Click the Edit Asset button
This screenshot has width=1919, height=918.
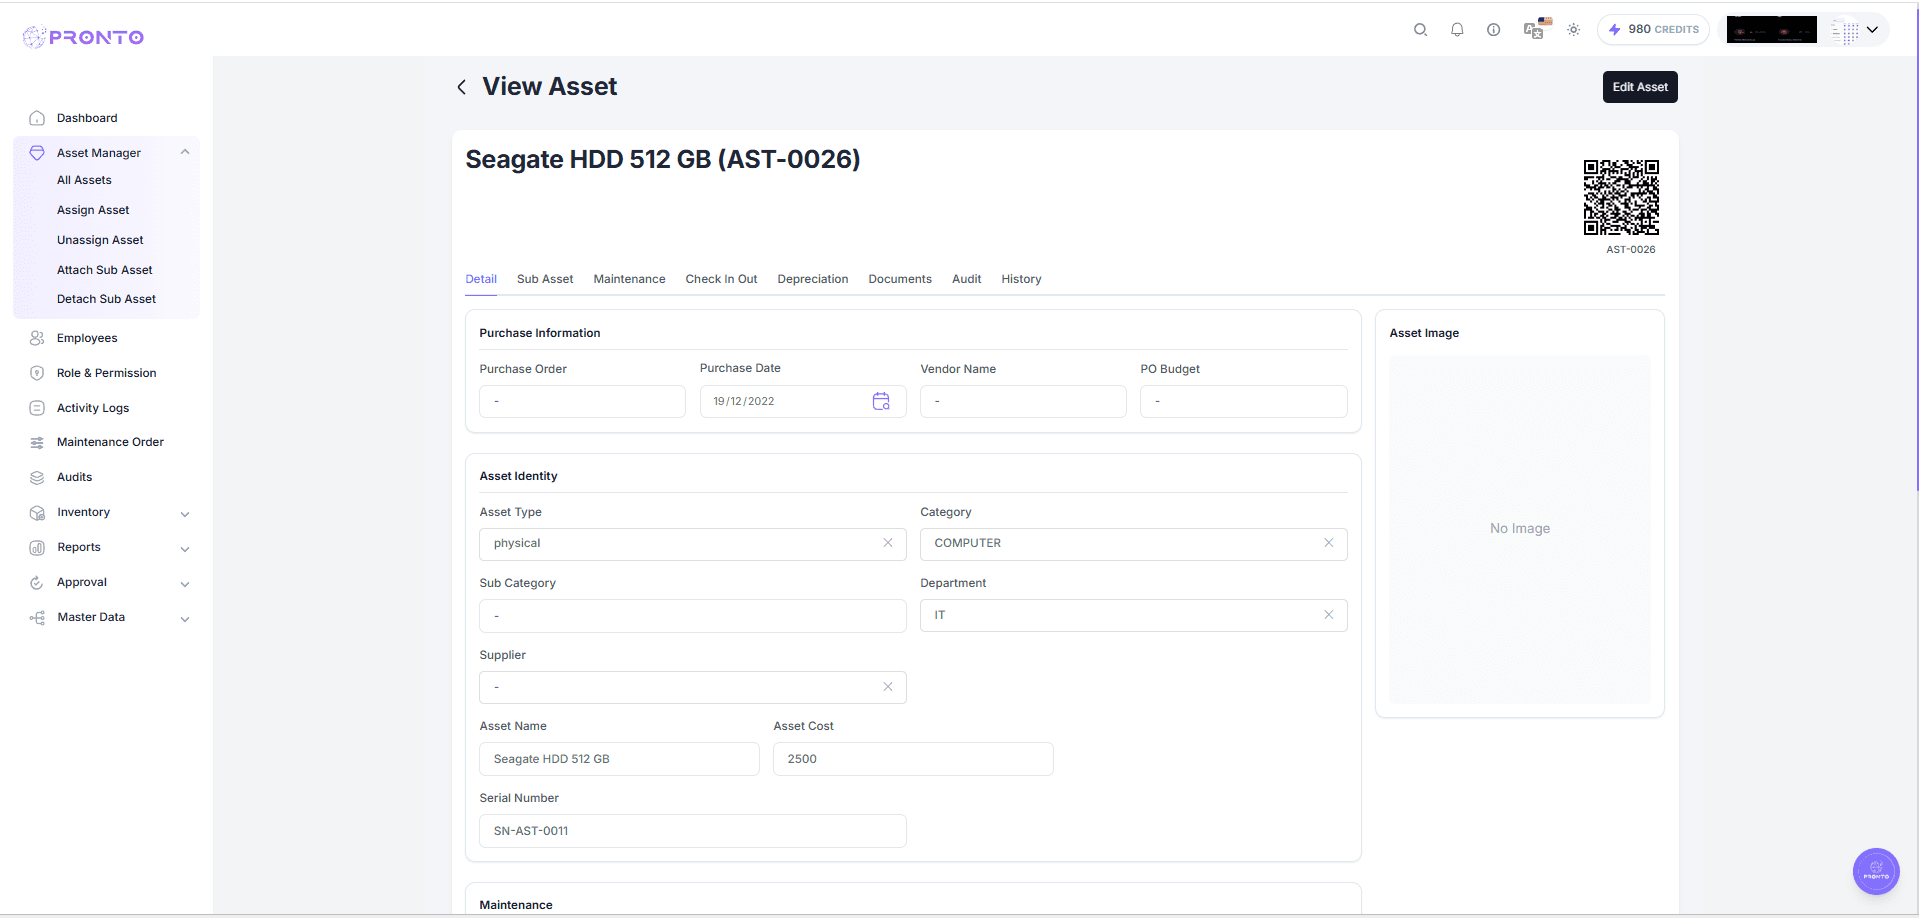(x=1639, y=87)
